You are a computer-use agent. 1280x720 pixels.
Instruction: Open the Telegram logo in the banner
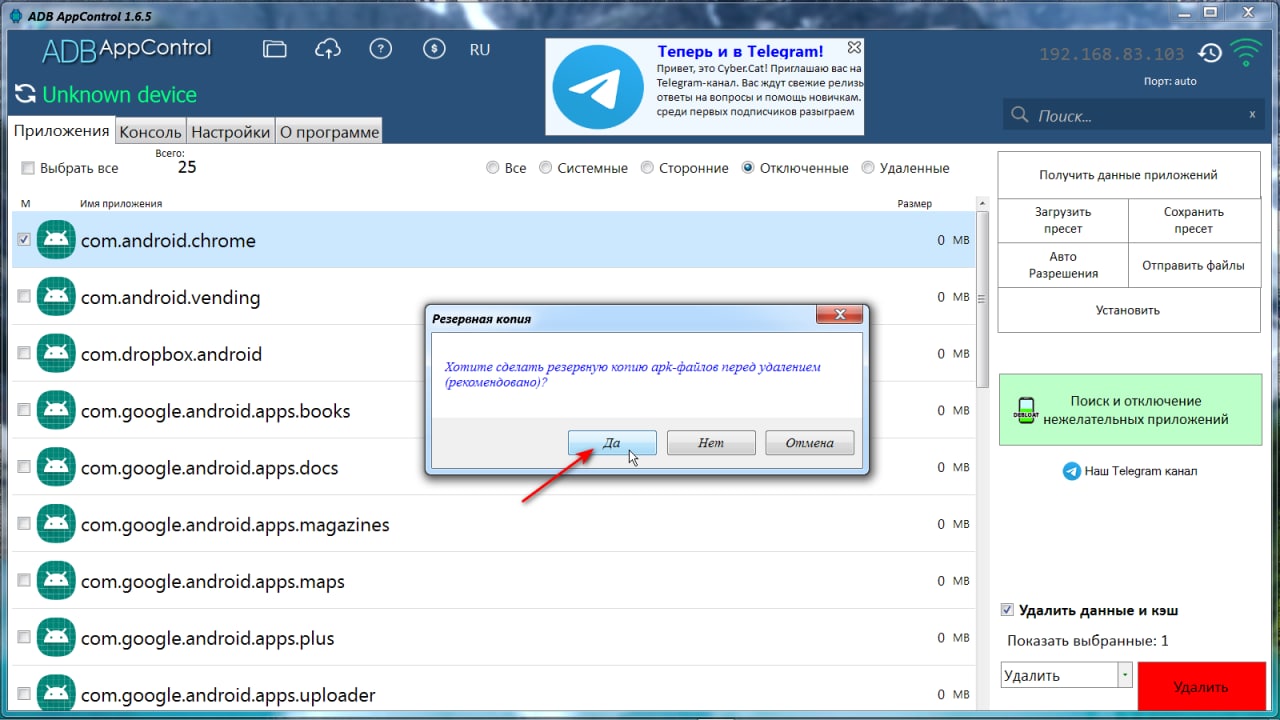(x=599, y=87)
